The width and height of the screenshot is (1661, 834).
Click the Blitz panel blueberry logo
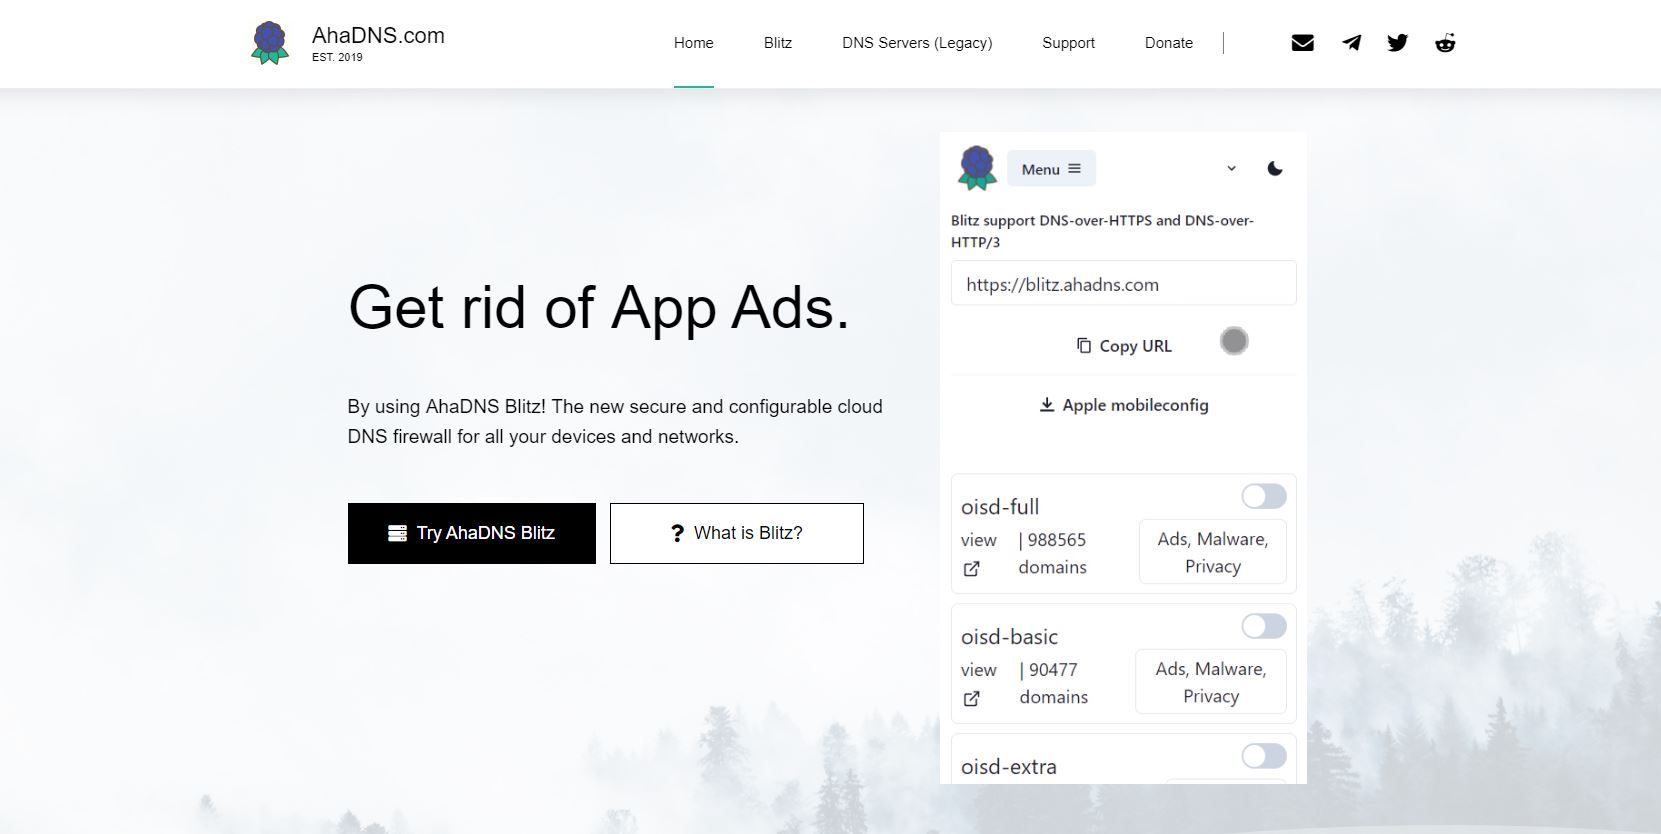click(x=977, y=168)
